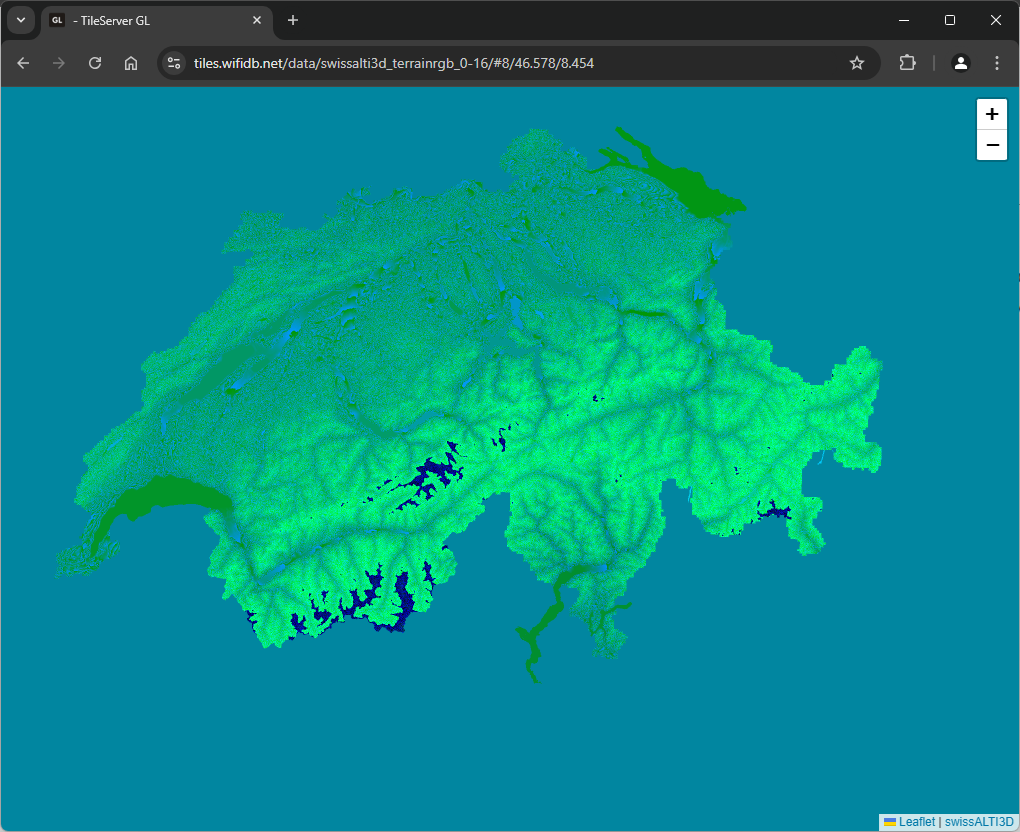Screen dimensions: 1020x832
Task: Click the browser Home icon
Action: 131,63
